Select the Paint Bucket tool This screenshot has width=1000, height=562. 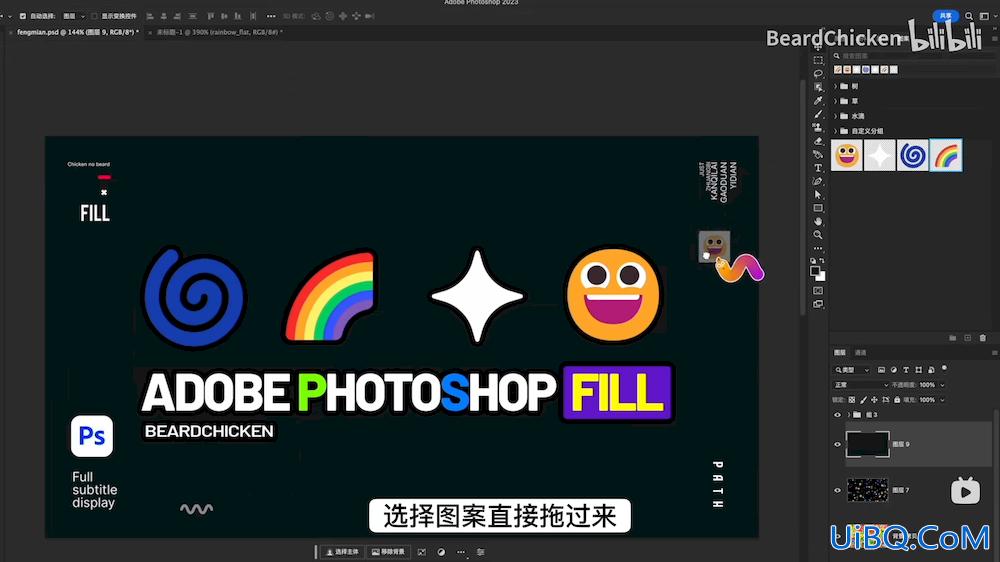click(x=818, y=154)
